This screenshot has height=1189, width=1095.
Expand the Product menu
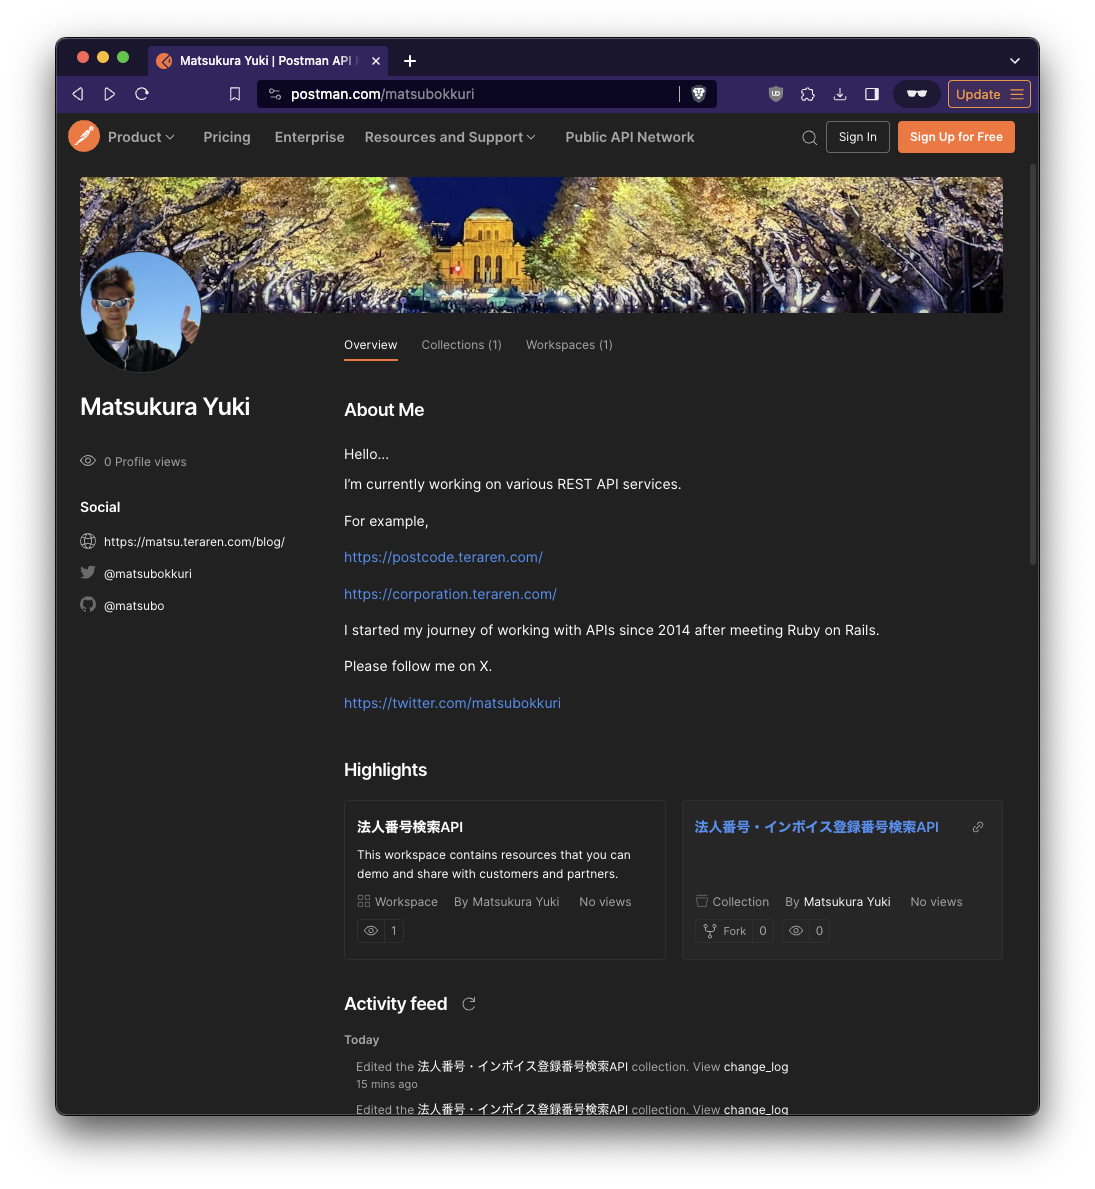pos(141,137)
